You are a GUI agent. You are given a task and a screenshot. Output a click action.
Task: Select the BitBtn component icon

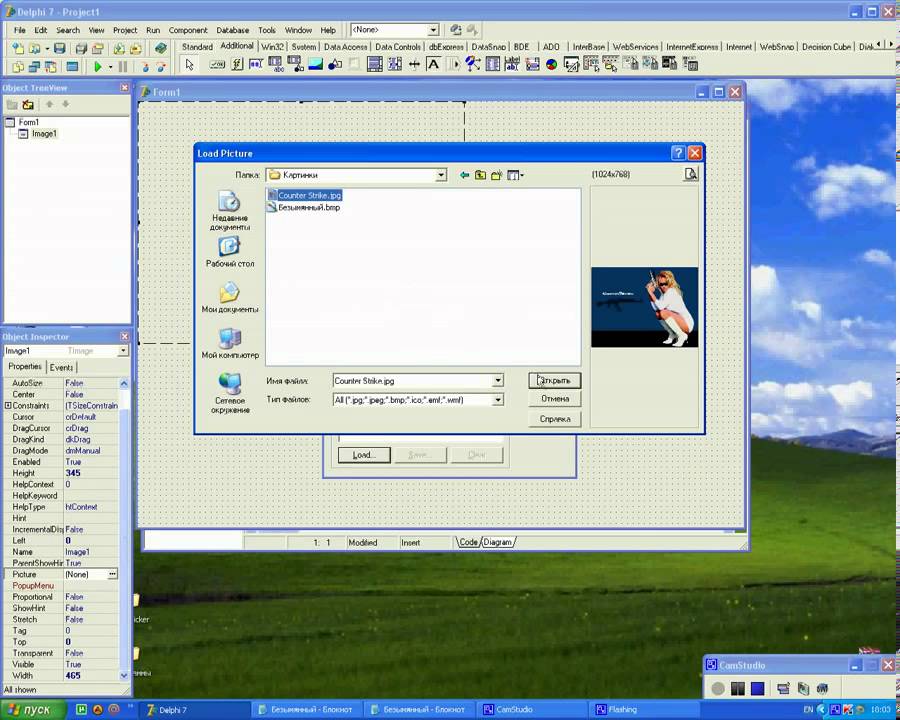pos(217,64)
